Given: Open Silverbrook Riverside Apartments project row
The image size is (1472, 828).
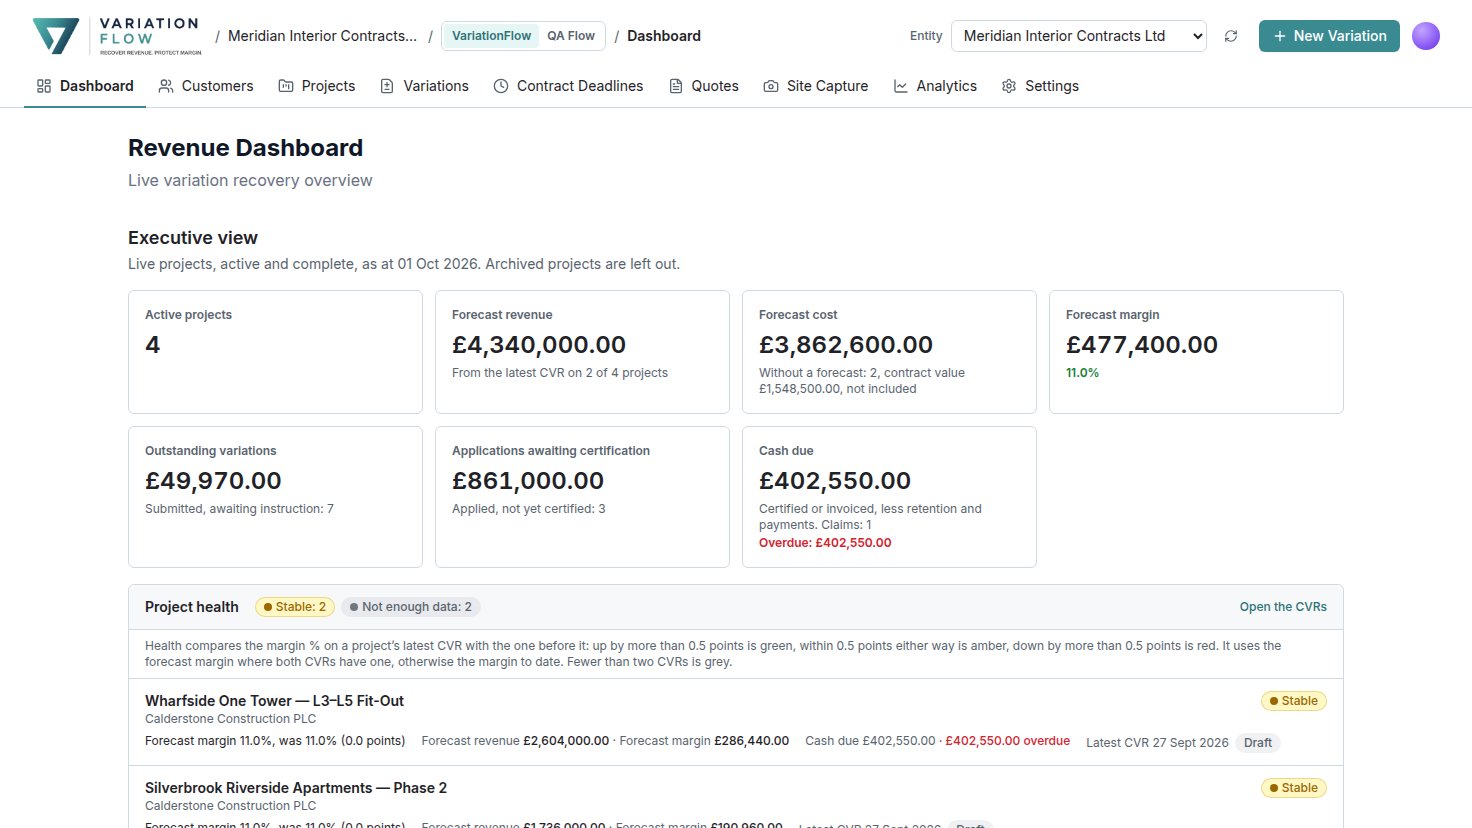Looking at the screenshot, I should [736, 797].
